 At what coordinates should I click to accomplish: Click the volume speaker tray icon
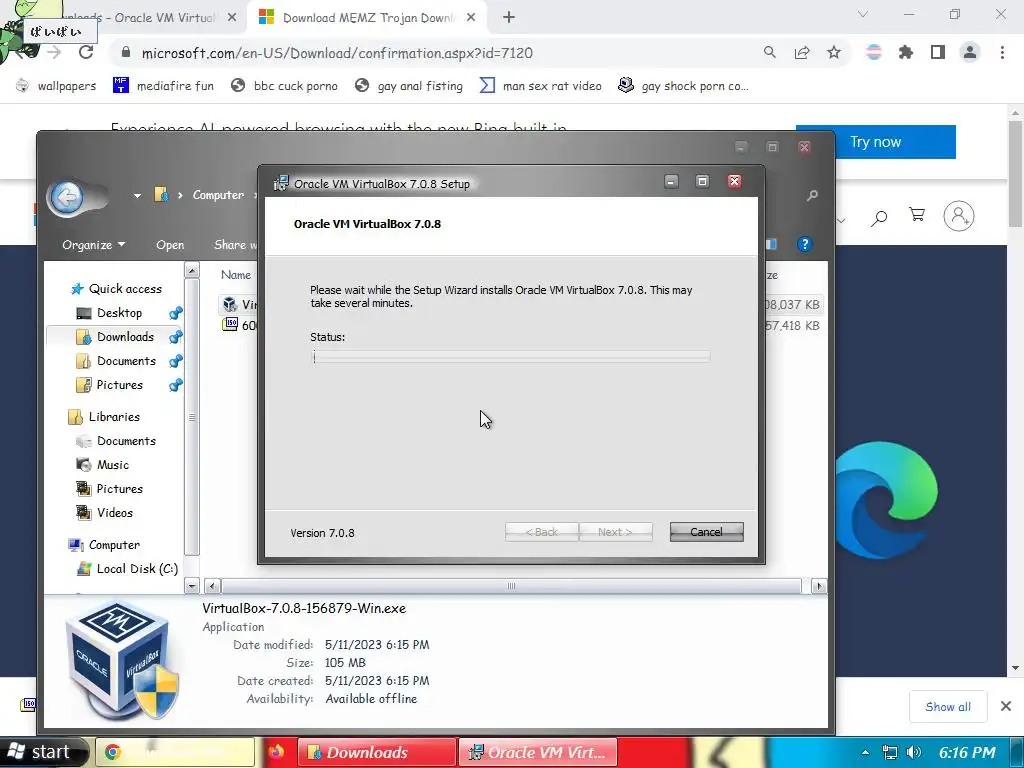point(914,752)
